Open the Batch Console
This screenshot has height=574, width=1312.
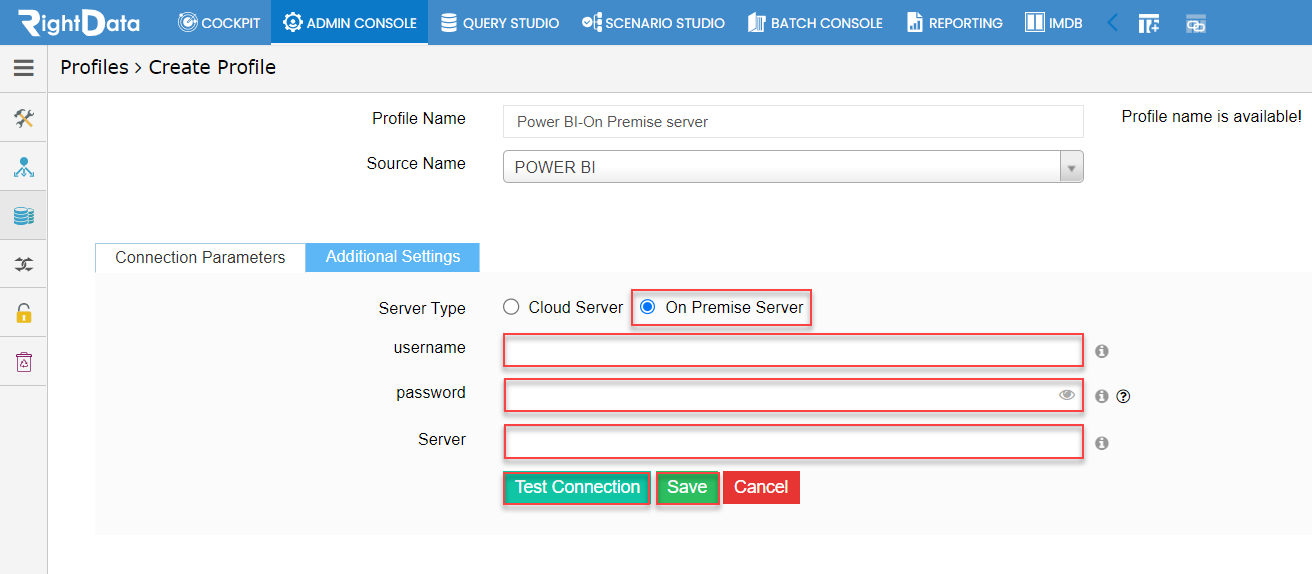[x=815, y=22]
